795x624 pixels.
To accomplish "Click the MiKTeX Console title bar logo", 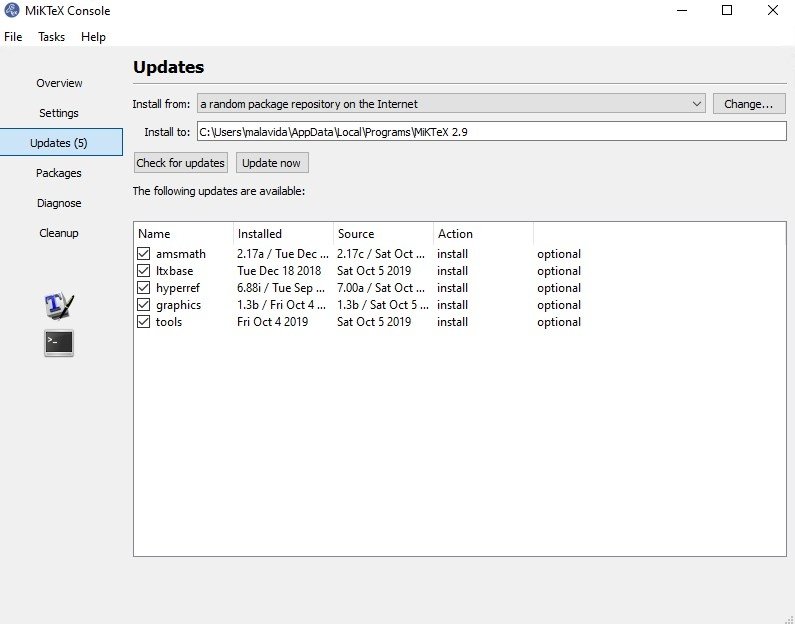I will [x=12, y=10].
